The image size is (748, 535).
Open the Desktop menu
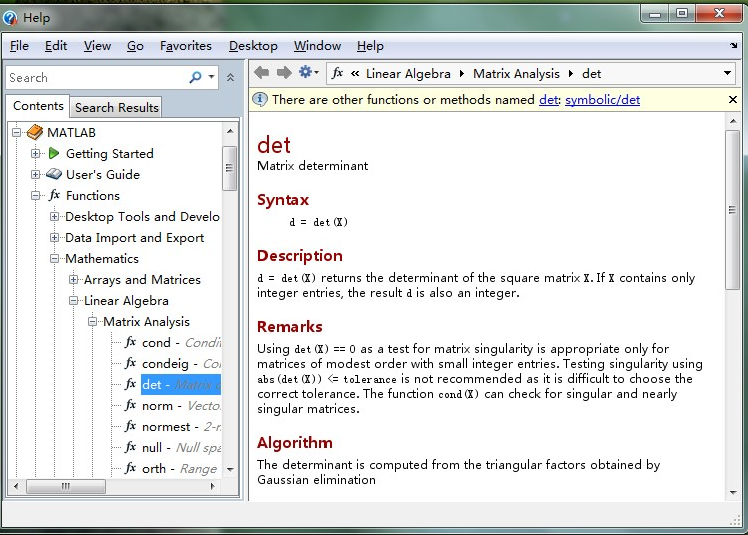pyautogui.click(x=253, y=46)
